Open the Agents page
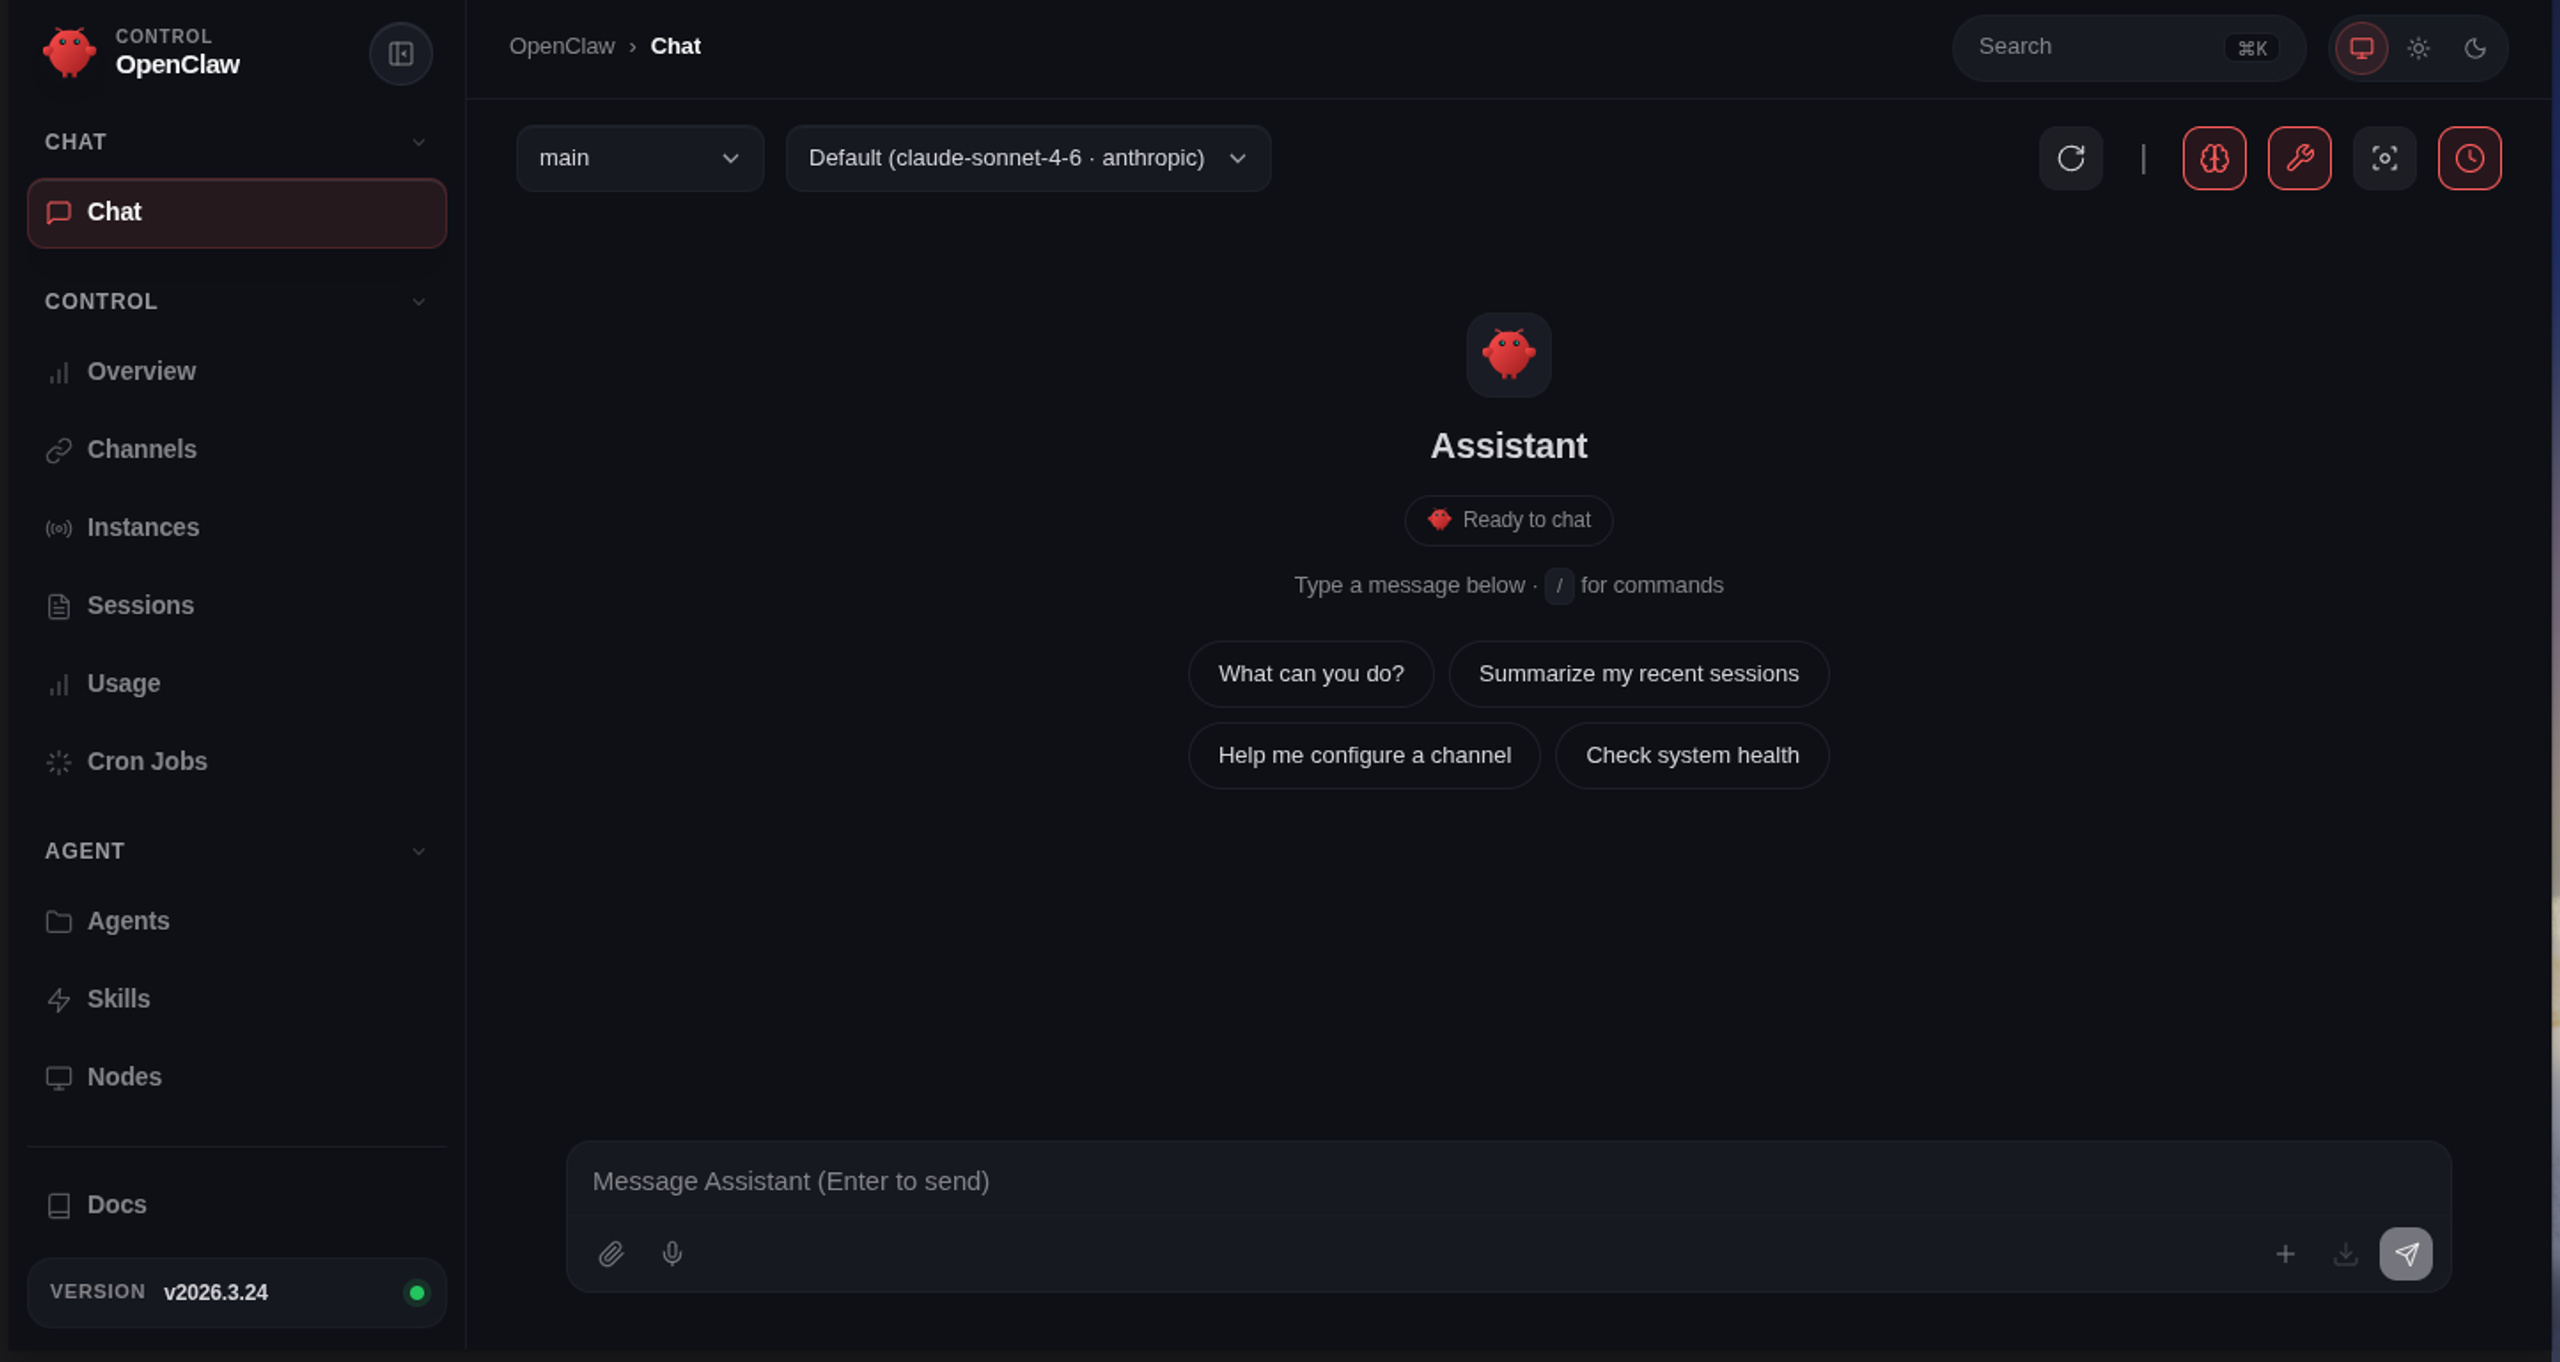This screenshot has height=1362, width=2560. tap(237, 921)
